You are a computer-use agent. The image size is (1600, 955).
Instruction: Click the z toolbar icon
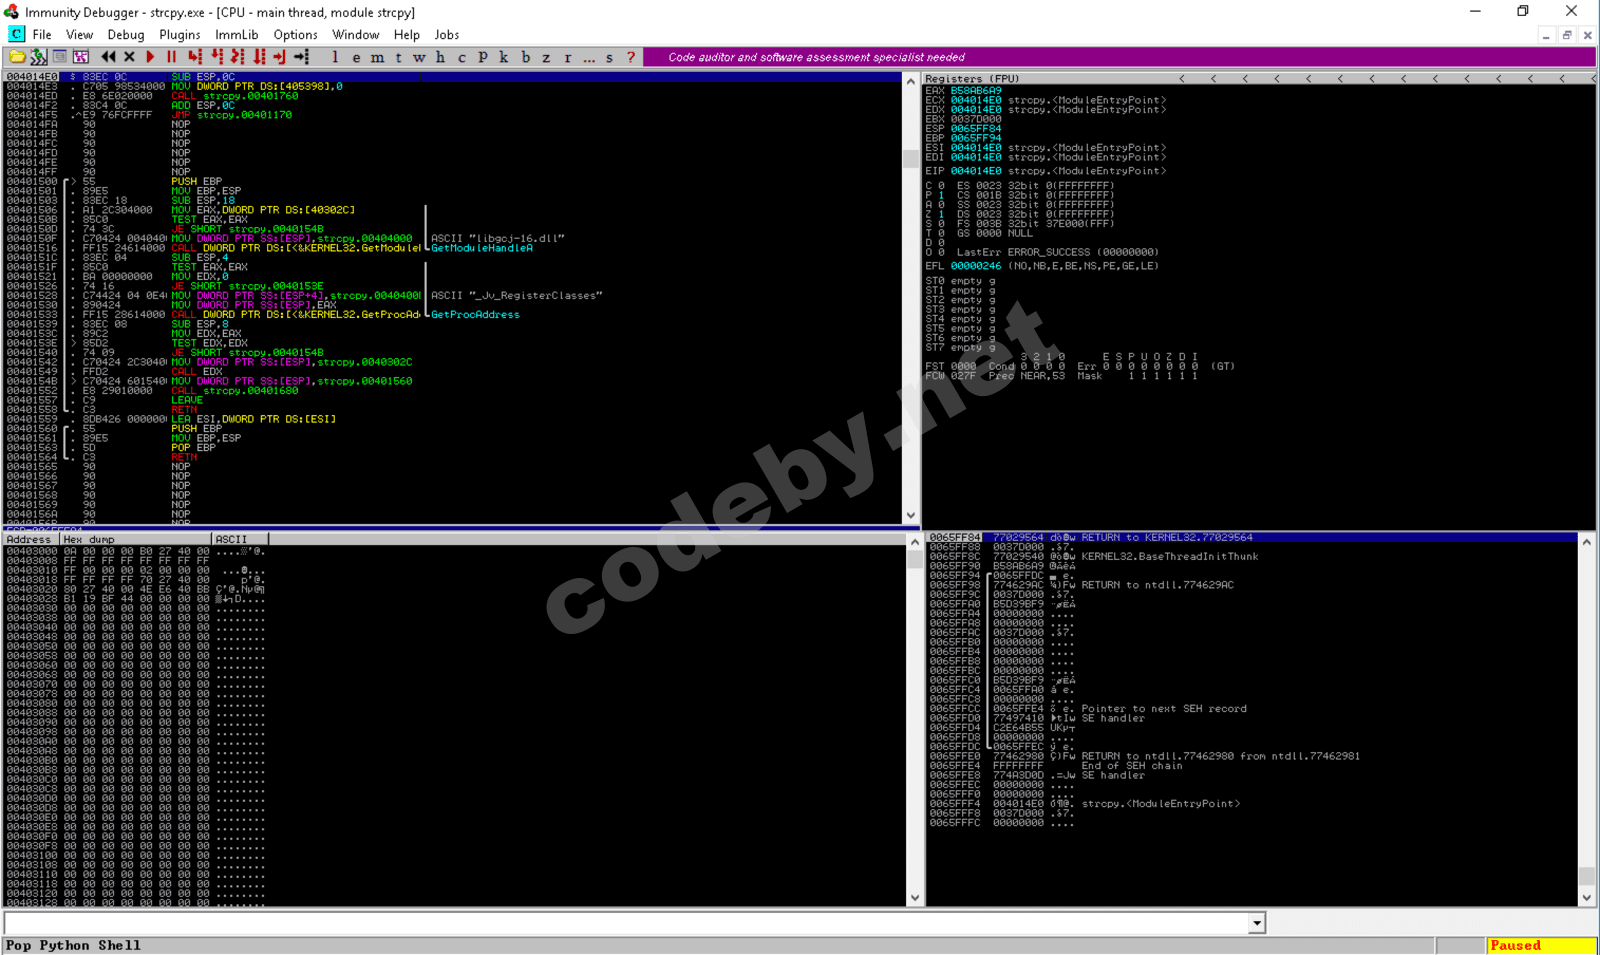pyautogui.click(x=546, y=57)
